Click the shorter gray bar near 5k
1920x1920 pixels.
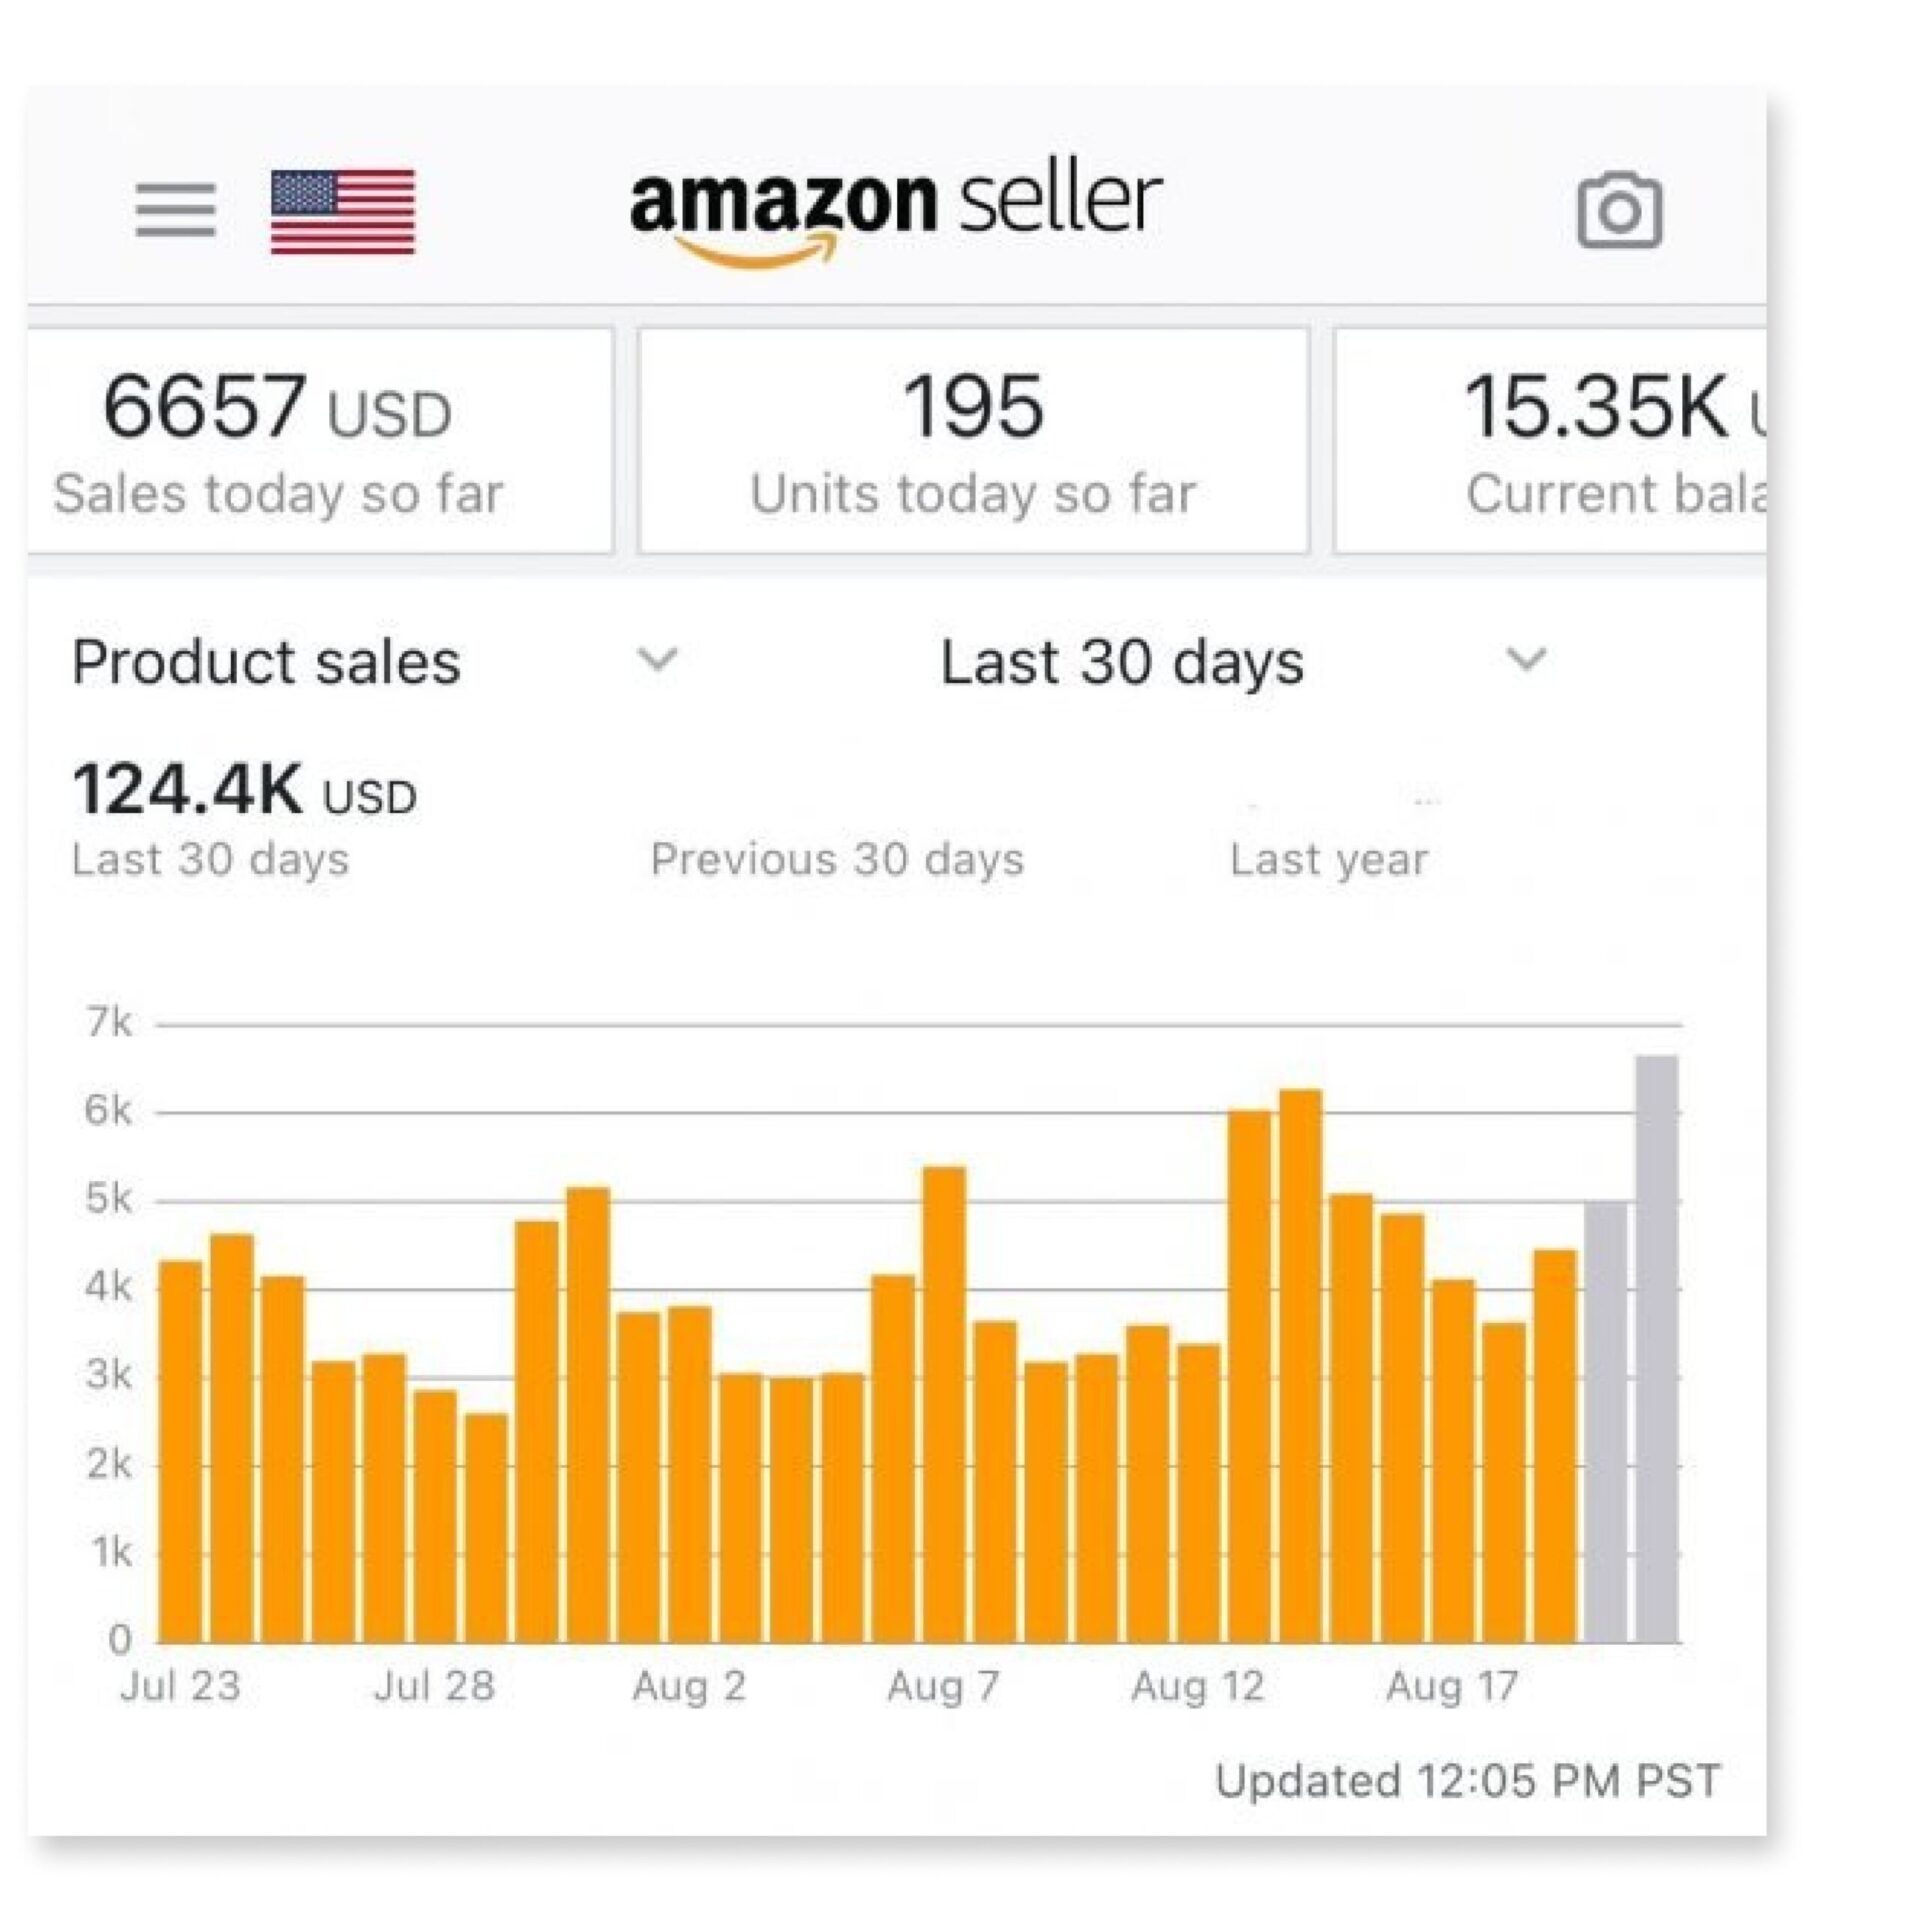coord(1605,1422)
